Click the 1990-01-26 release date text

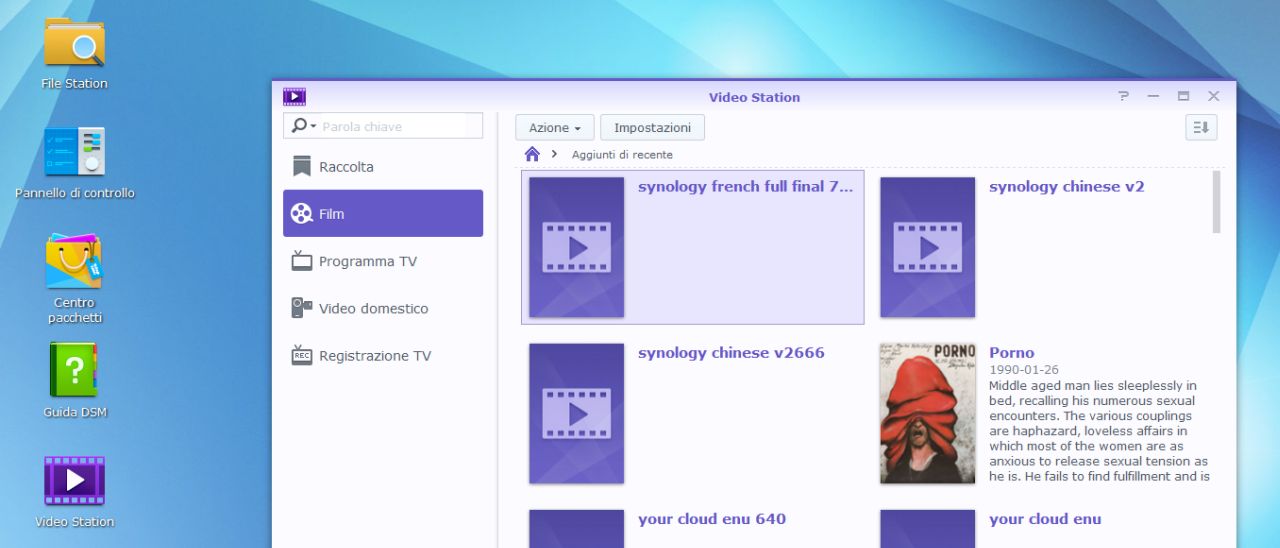tap(1023, 370)
